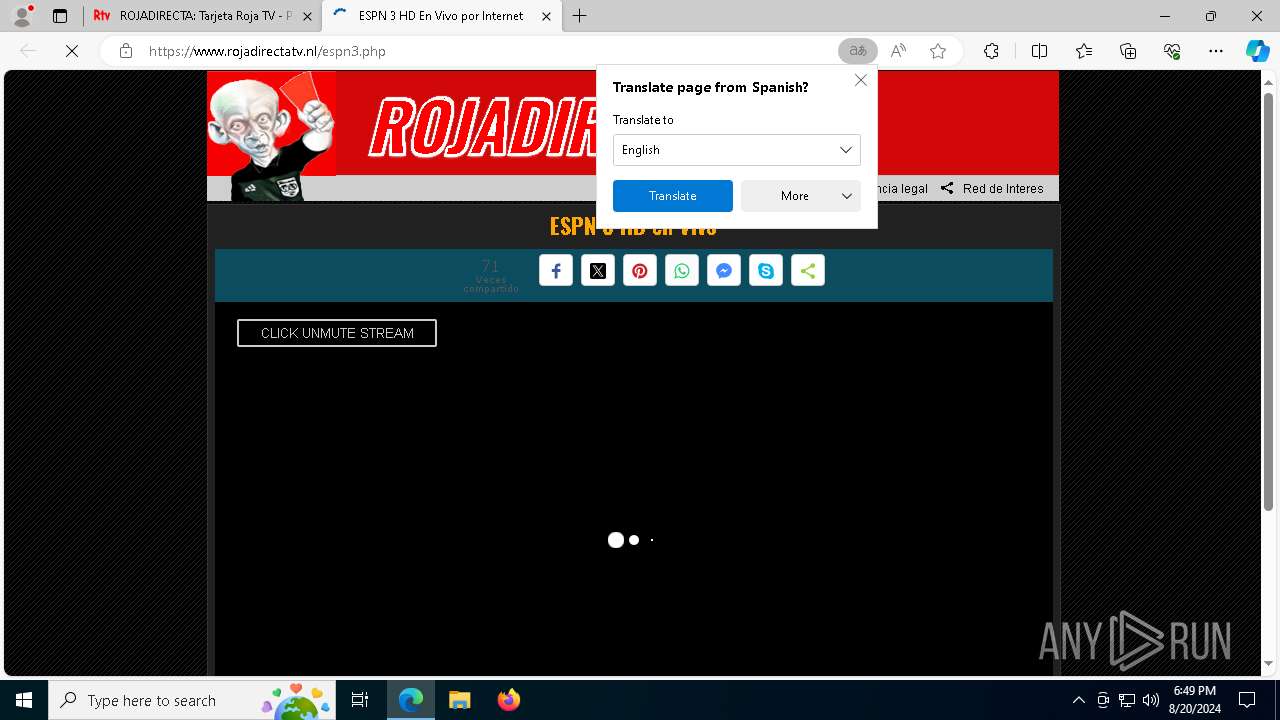Viewport: 1280px width, 720px height.
Task: Close the ROJADIRECTA tab
Action: [x=309, y=16]
